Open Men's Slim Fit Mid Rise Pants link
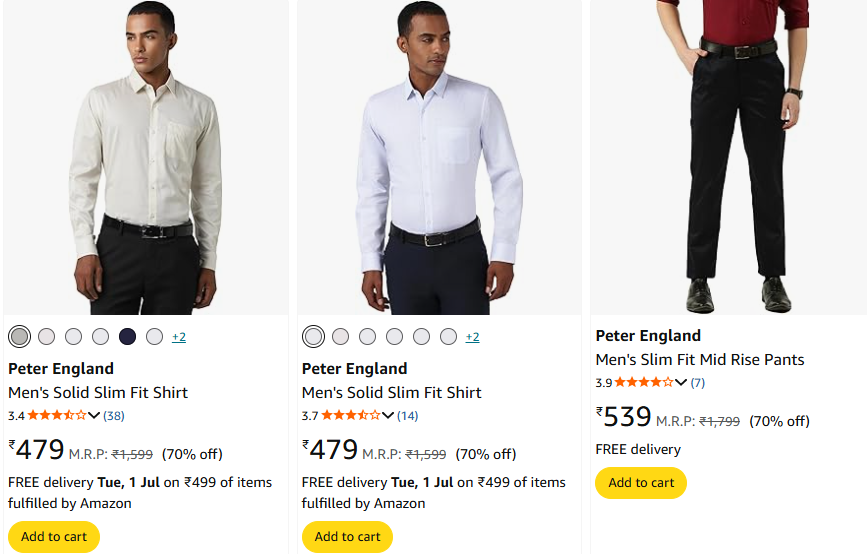The height and width of the screenshot is (554, 867). pyautogui.click(x=700, y=360)
